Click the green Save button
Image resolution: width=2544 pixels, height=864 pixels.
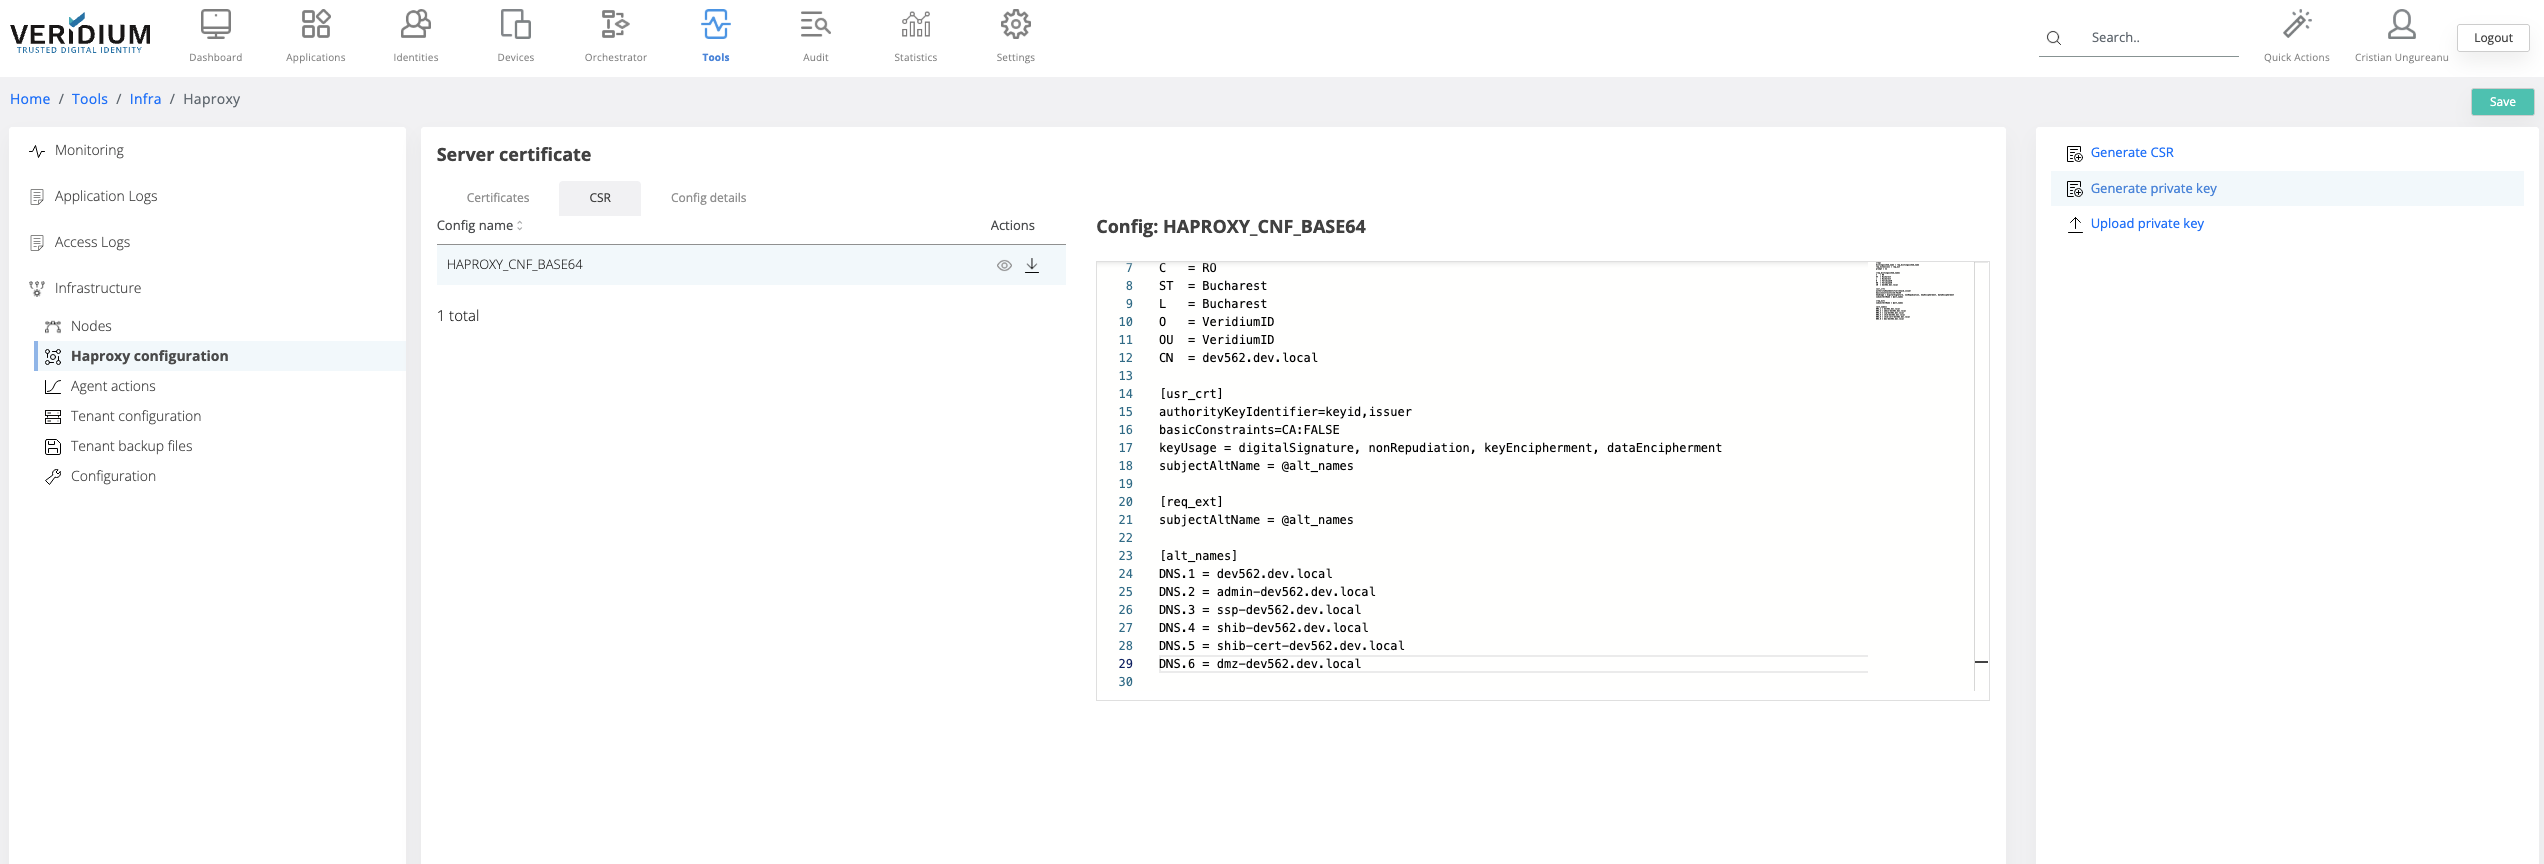pos(2502,102)
